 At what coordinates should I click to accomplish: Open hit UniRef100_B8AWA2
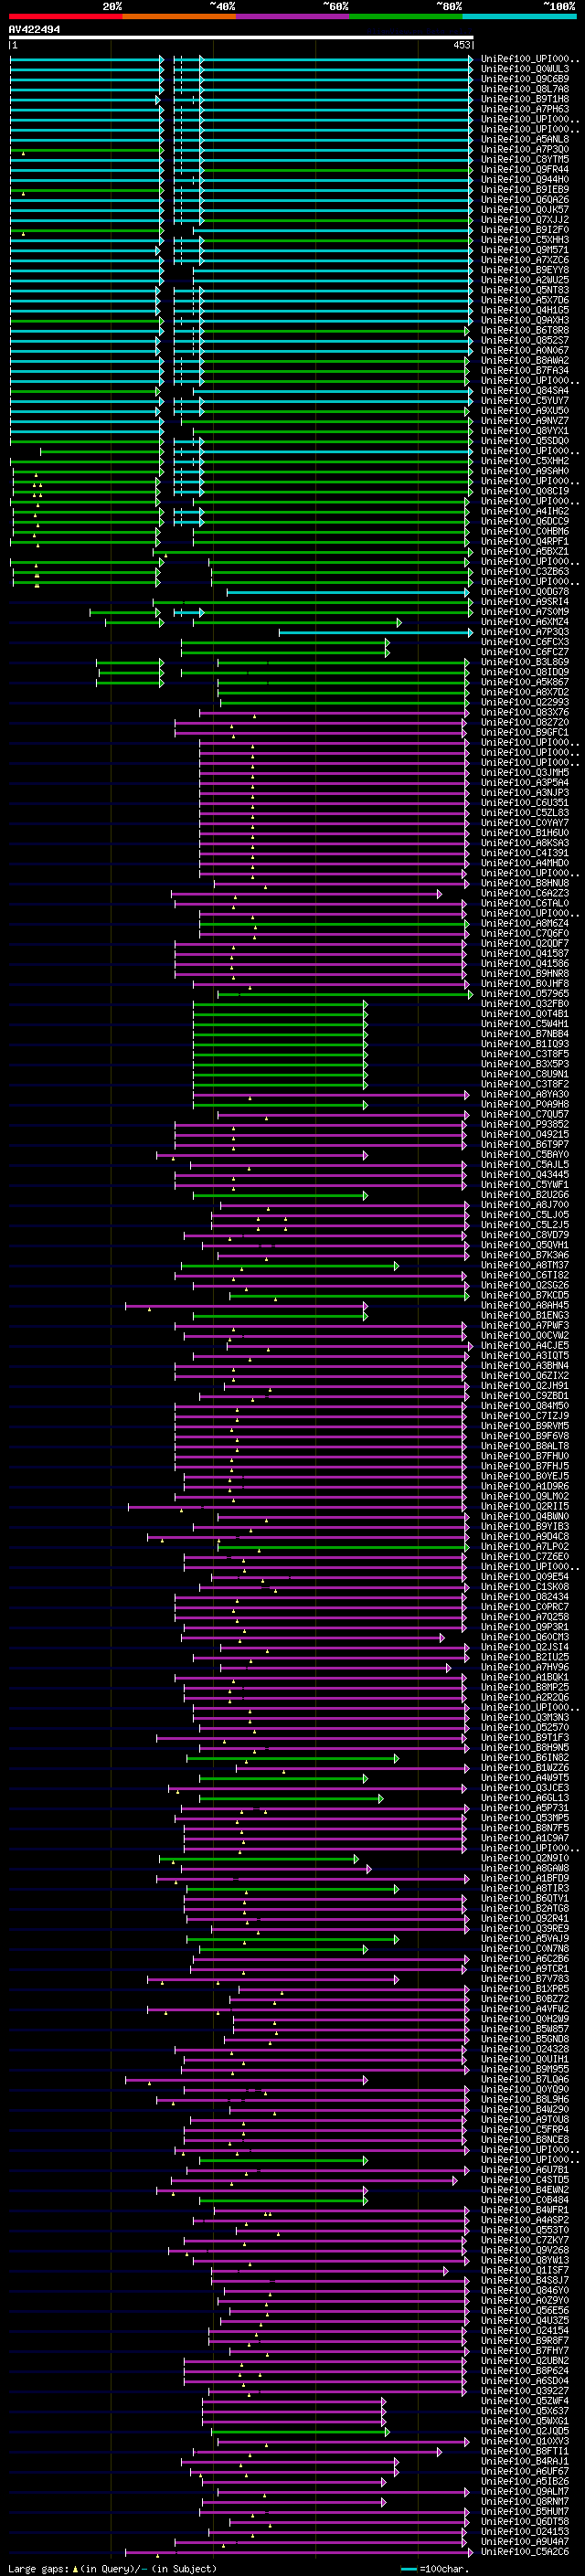click(525, 360)
